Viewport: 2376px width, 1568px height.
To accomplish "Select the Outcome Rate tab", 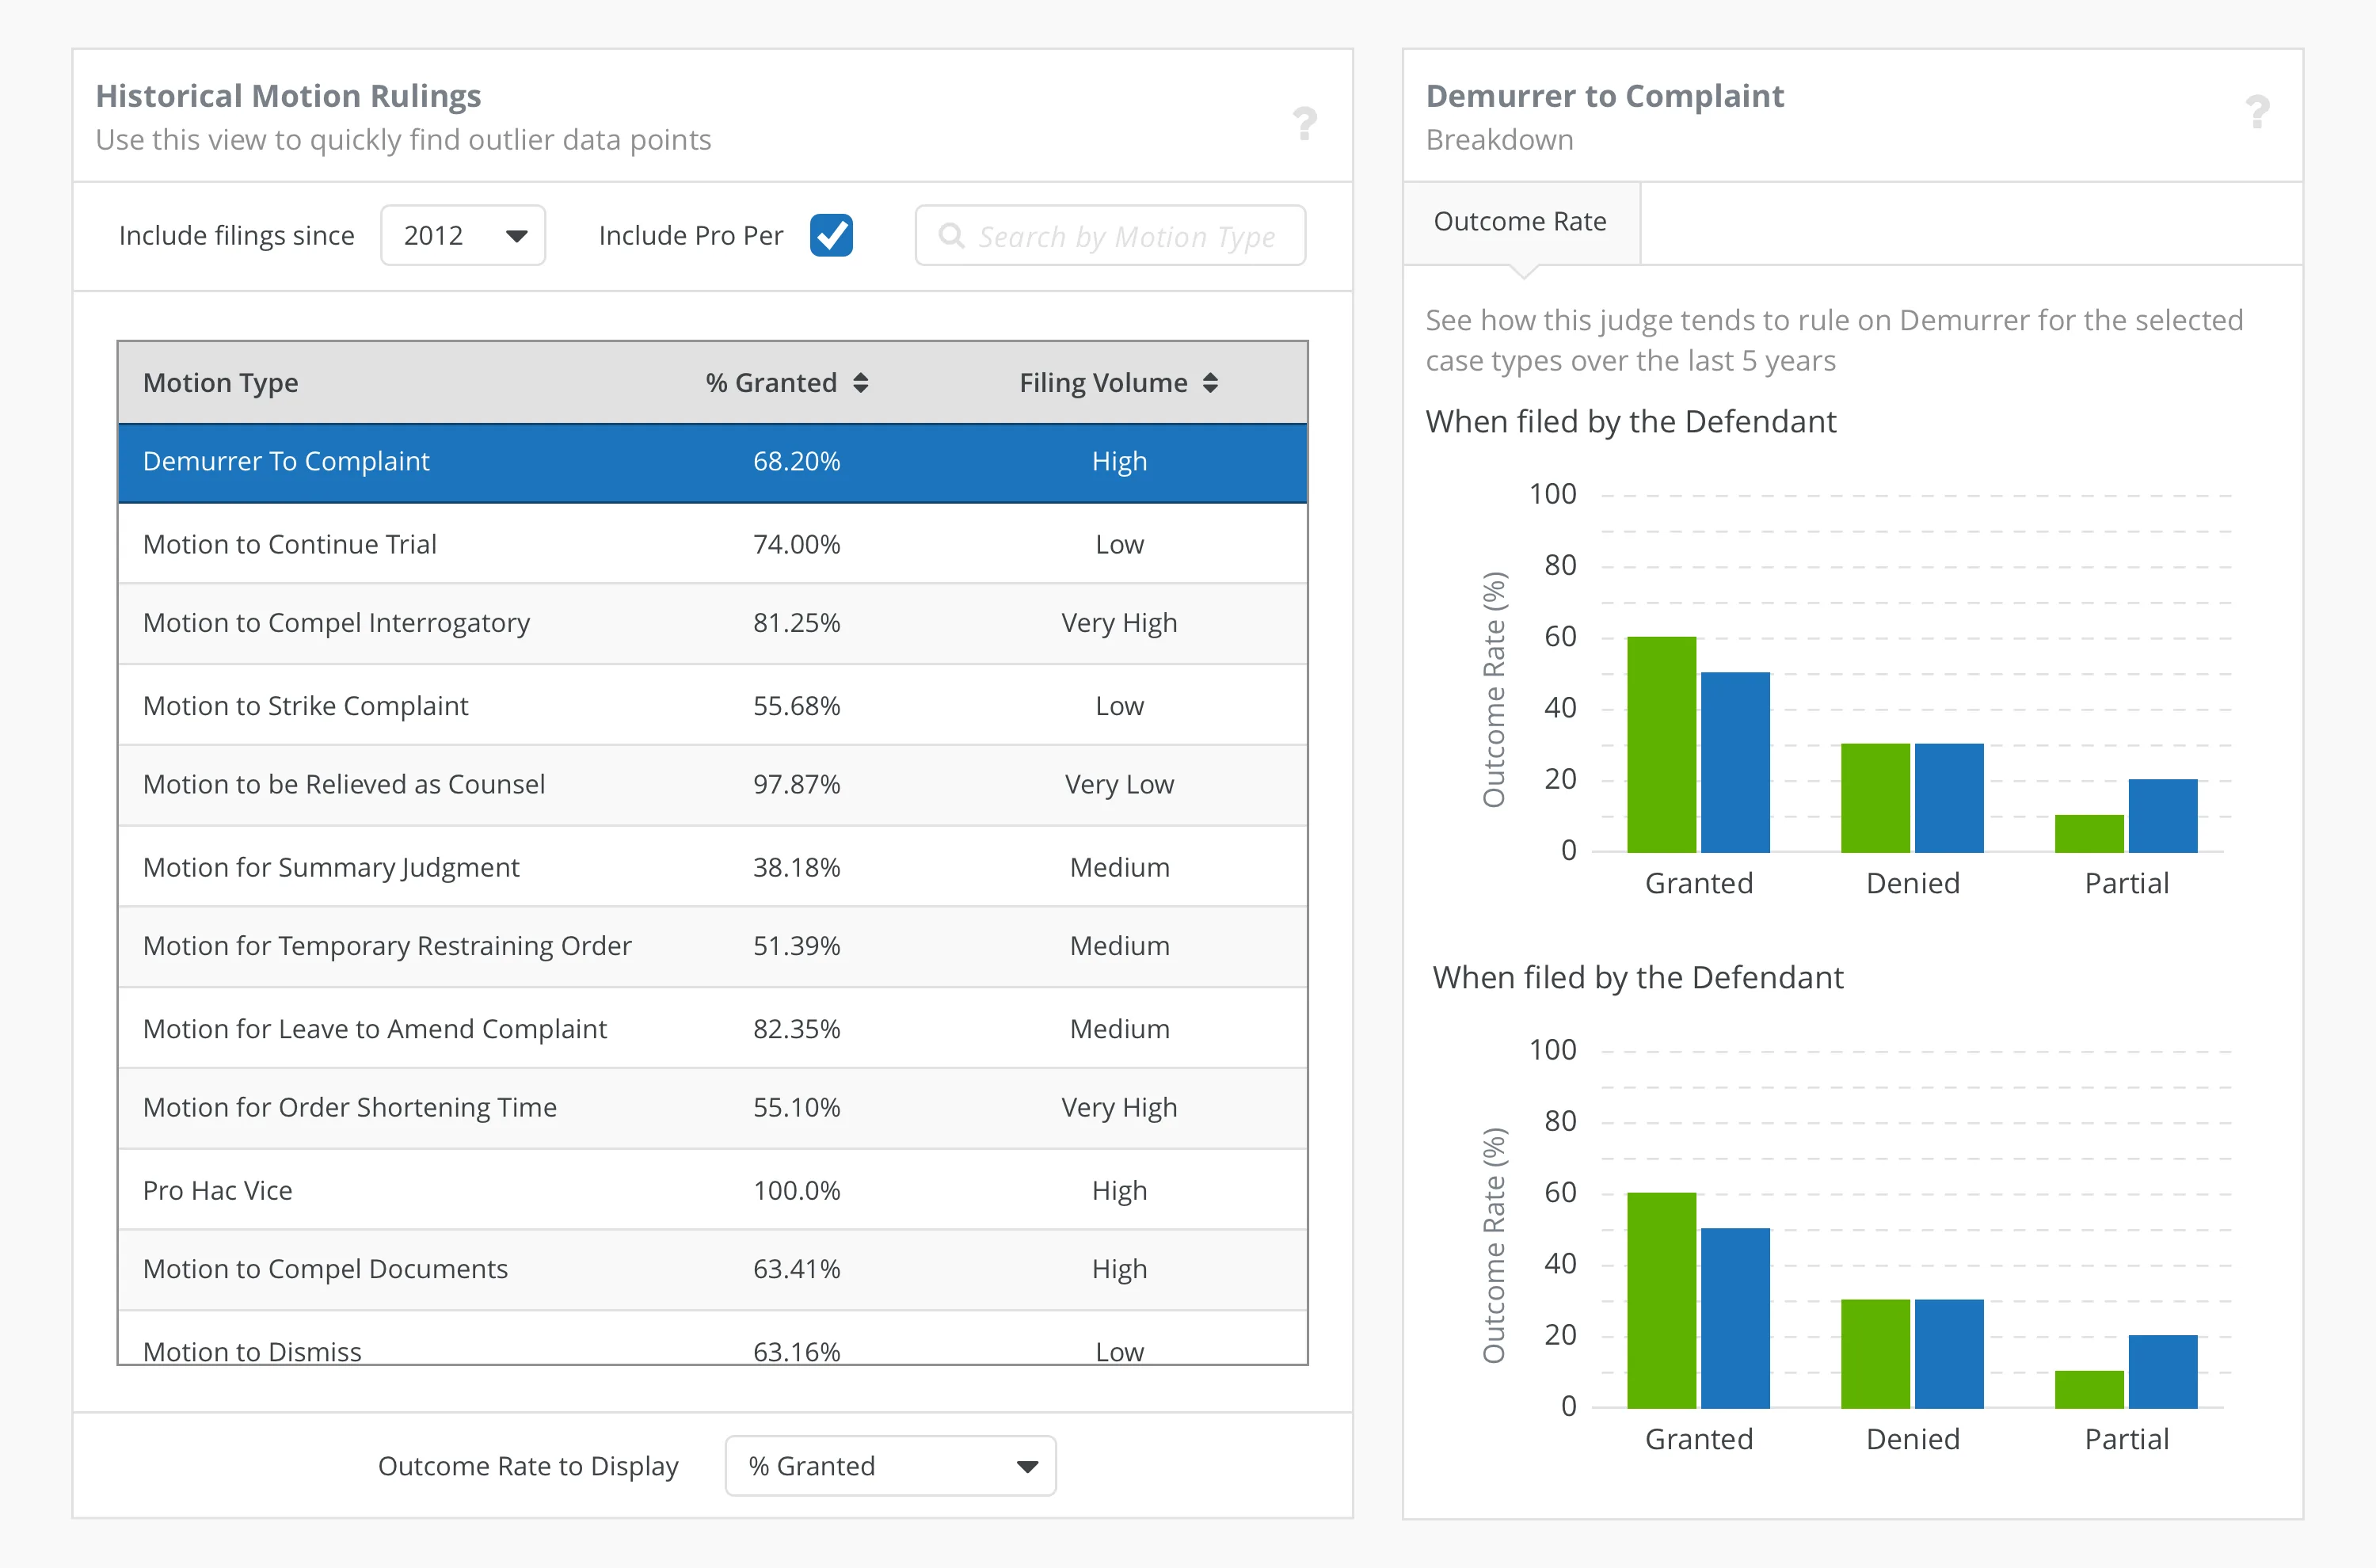I will [1520, 222].
